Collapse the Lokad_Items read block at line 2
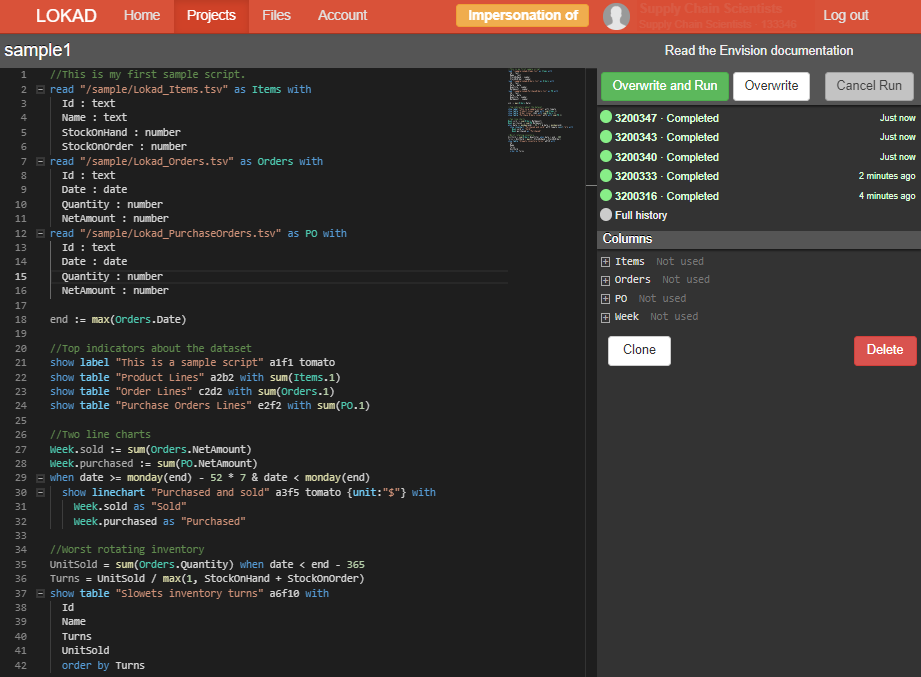The height and width of the screenshot is (677, 921). click(x=41, y=90)
